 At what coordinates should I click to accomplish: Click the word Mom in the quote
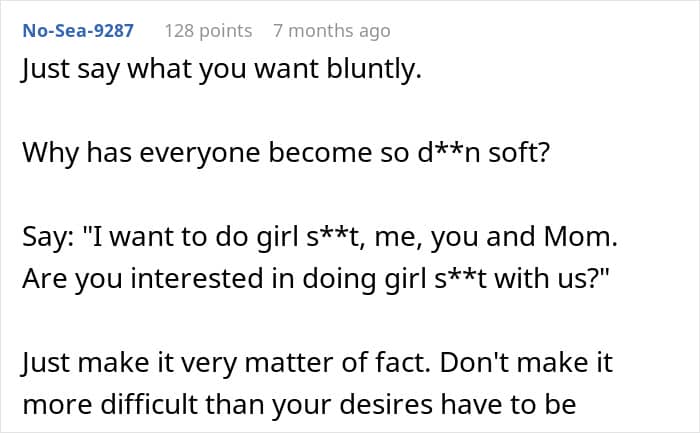[x=577, y=237]
